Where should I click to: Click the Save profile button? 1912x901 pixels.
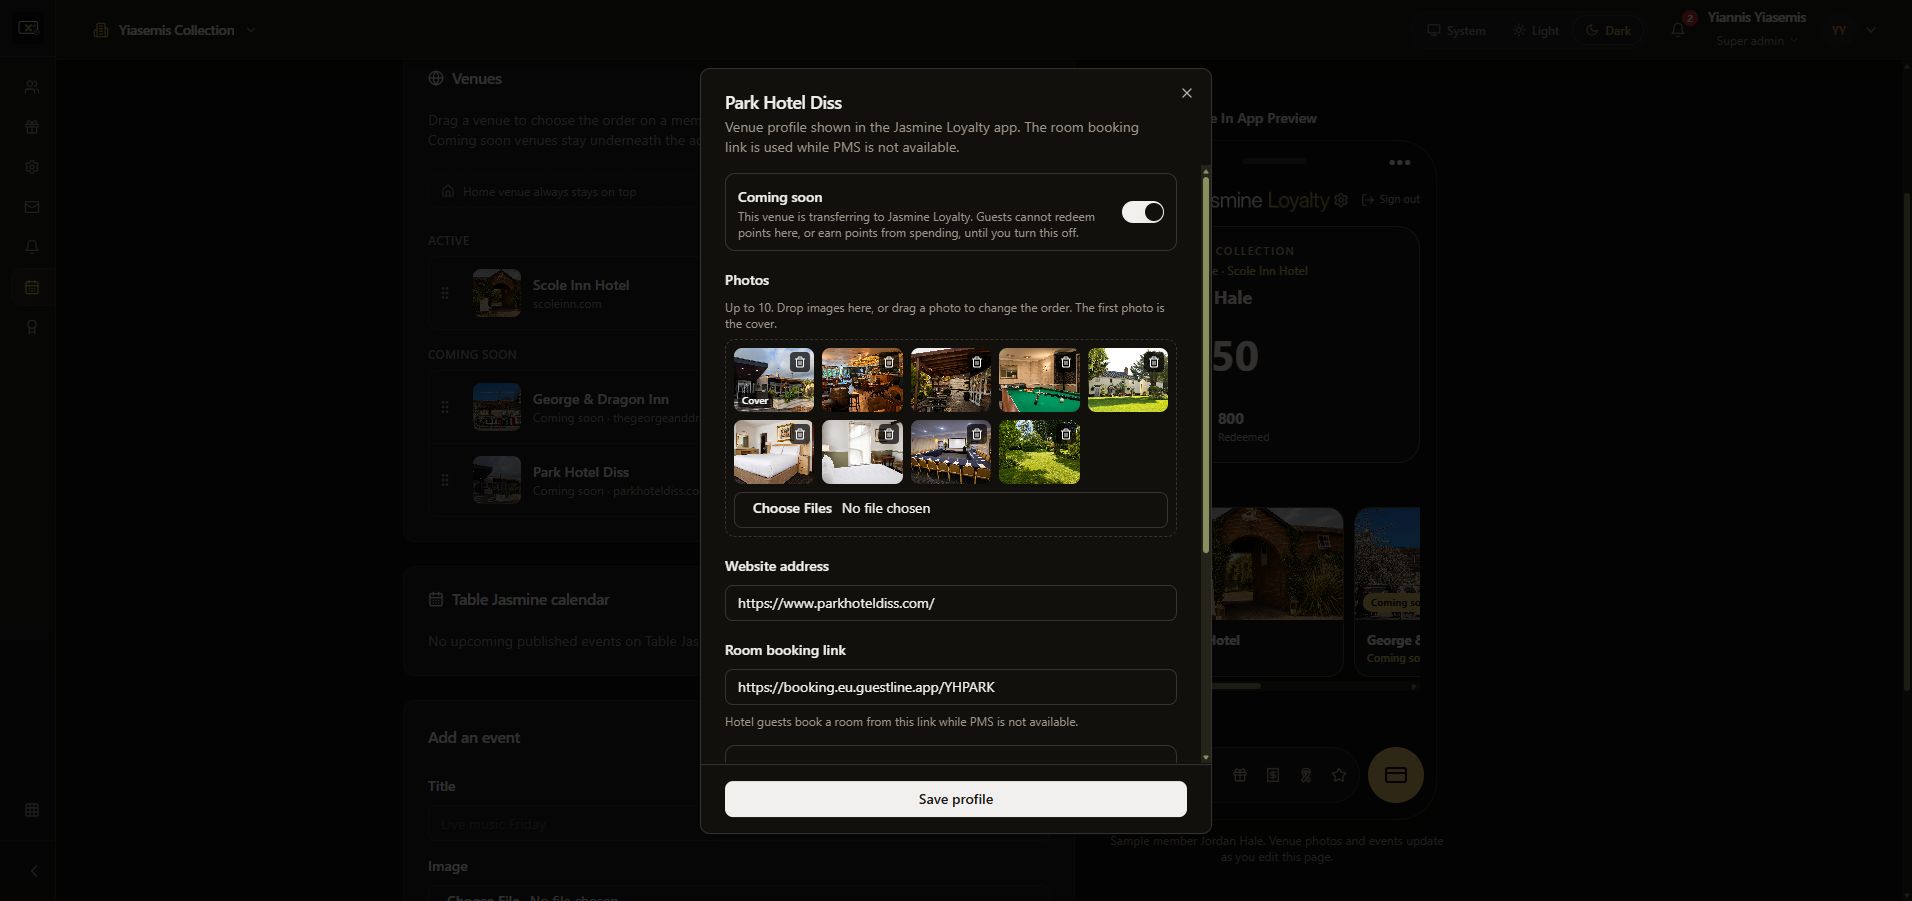pyautogui.click(x=956, y=799)
